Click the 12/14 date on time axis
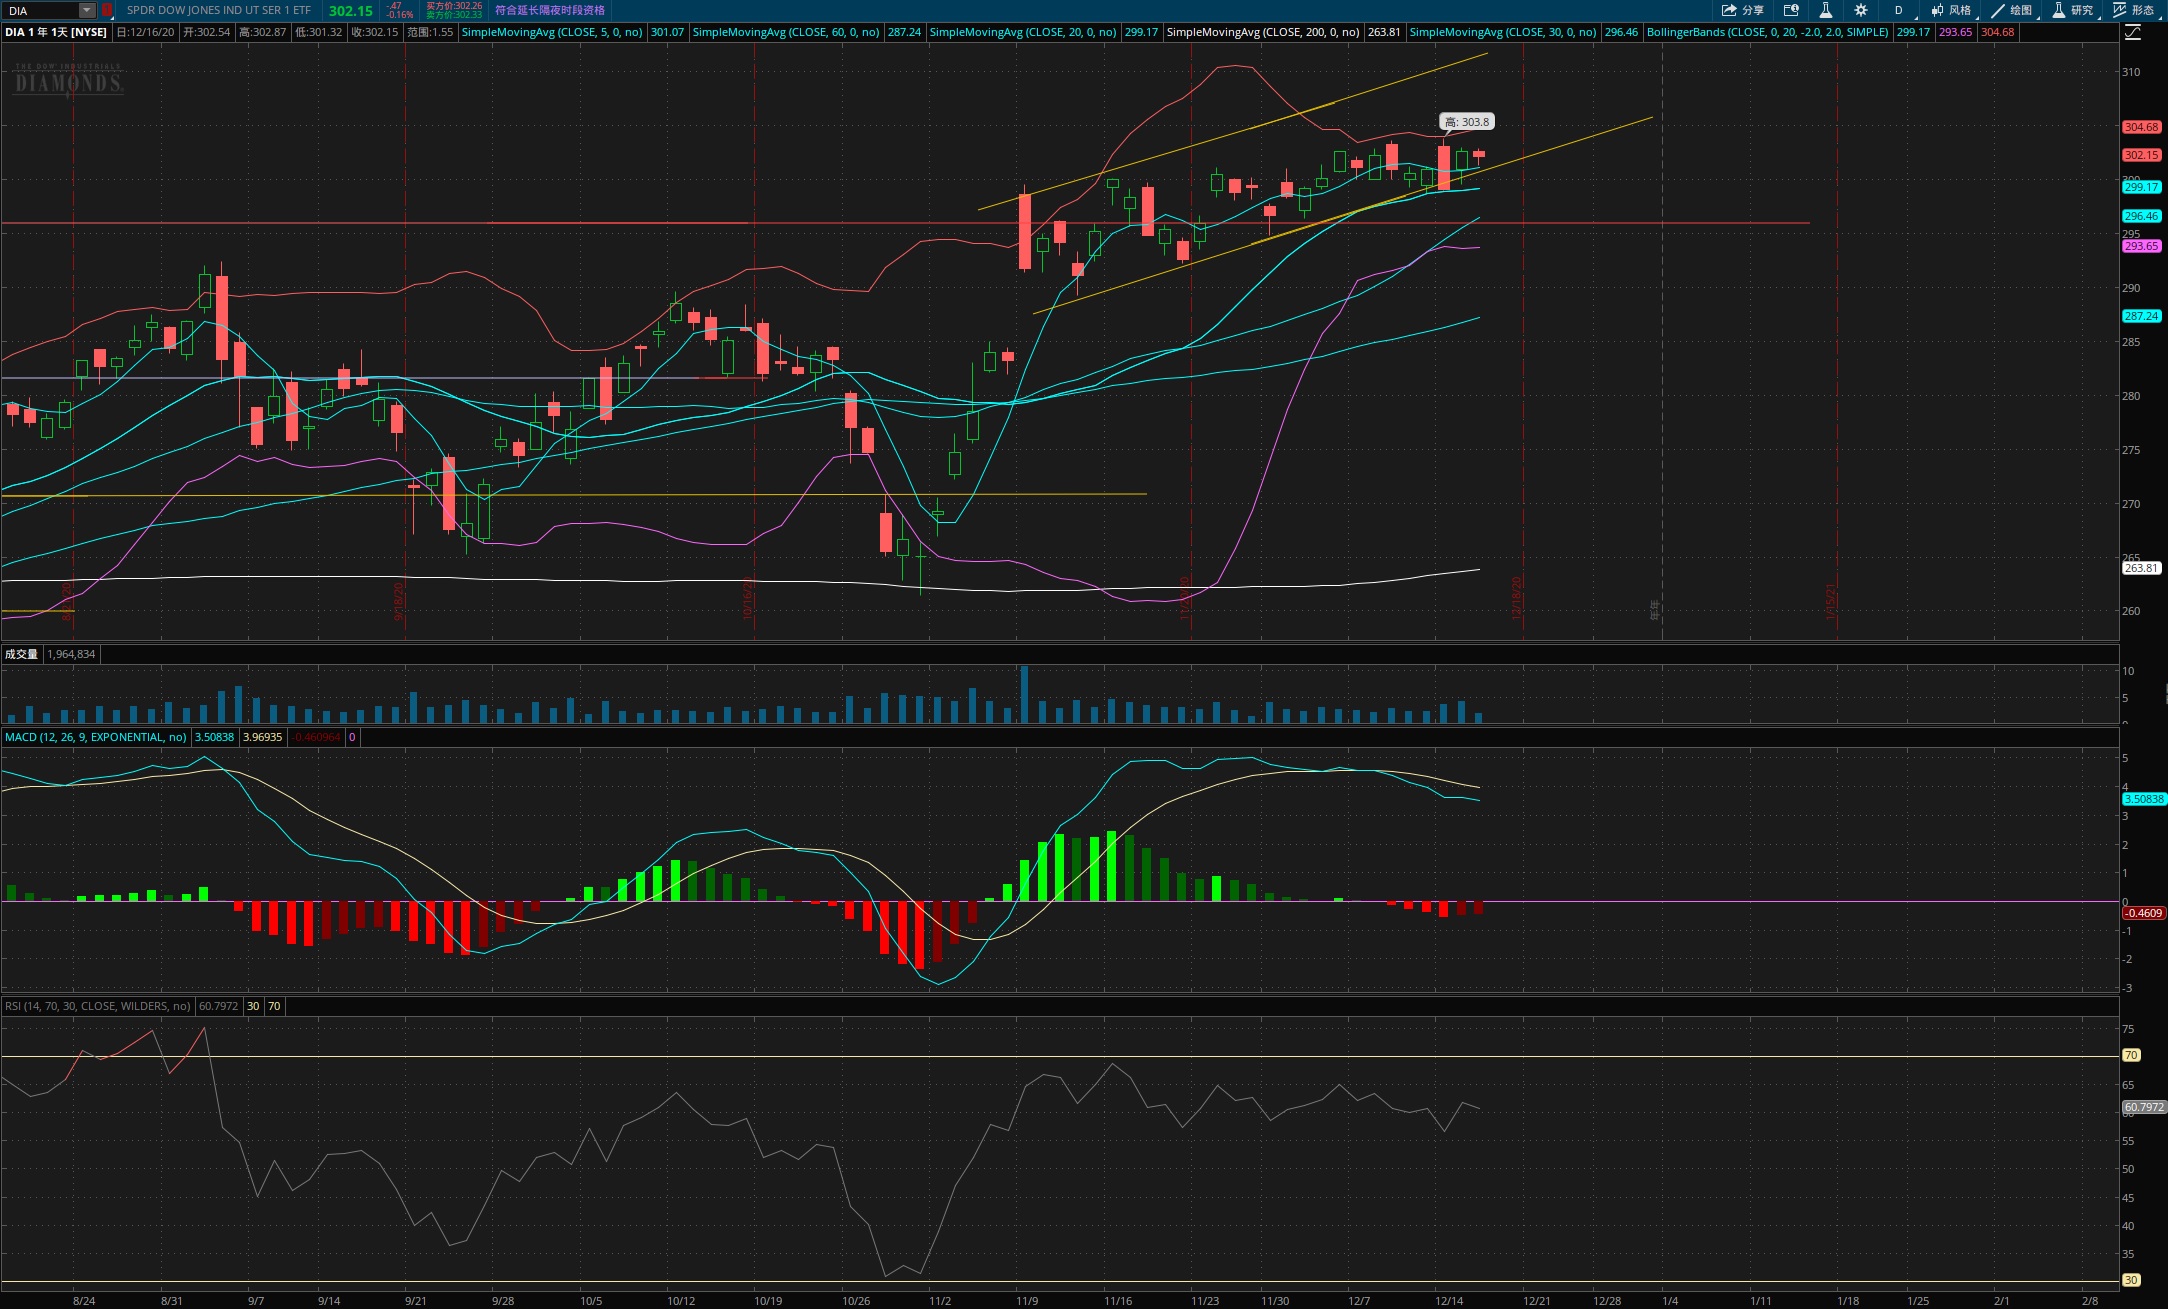The height and width of the screenshot is (1309, 2168). [1449, 1301]
